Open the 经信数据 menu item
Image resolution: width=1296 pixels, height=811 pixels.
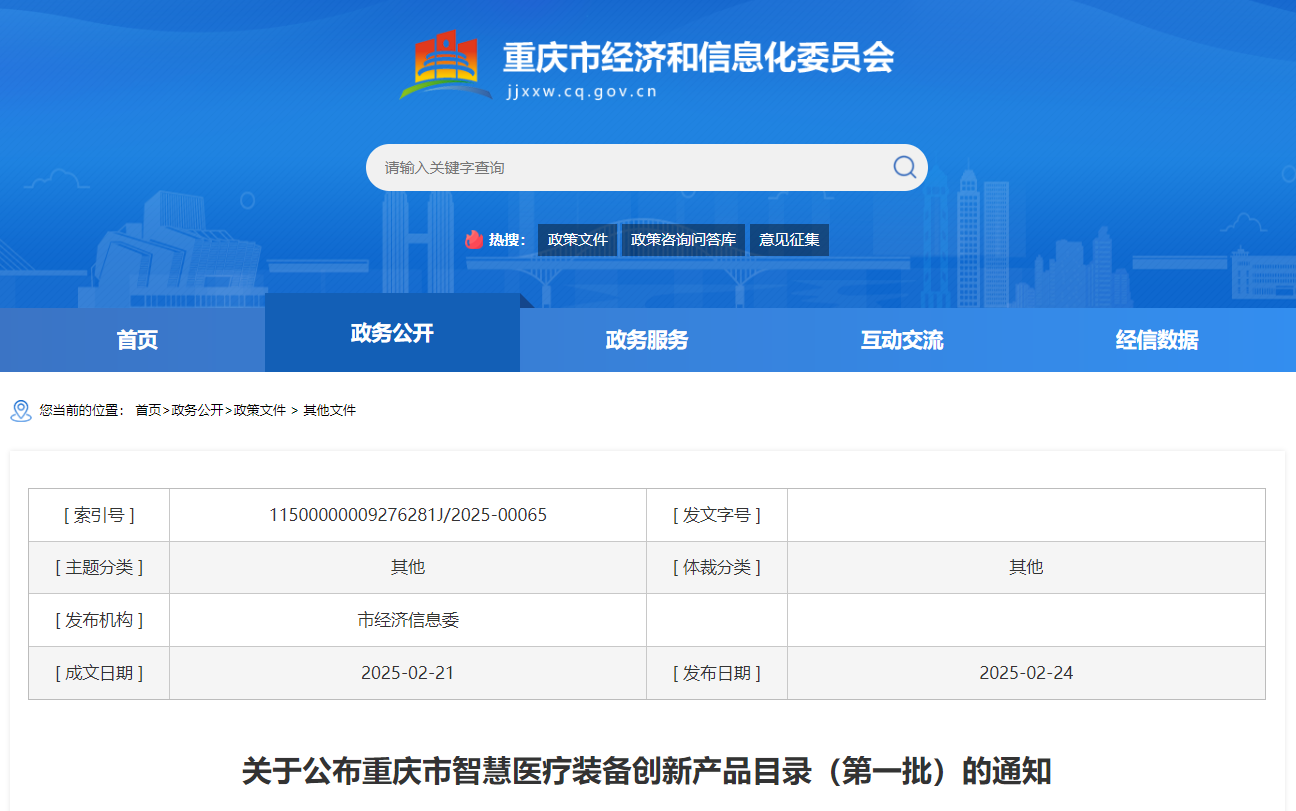click(1155, 340)
